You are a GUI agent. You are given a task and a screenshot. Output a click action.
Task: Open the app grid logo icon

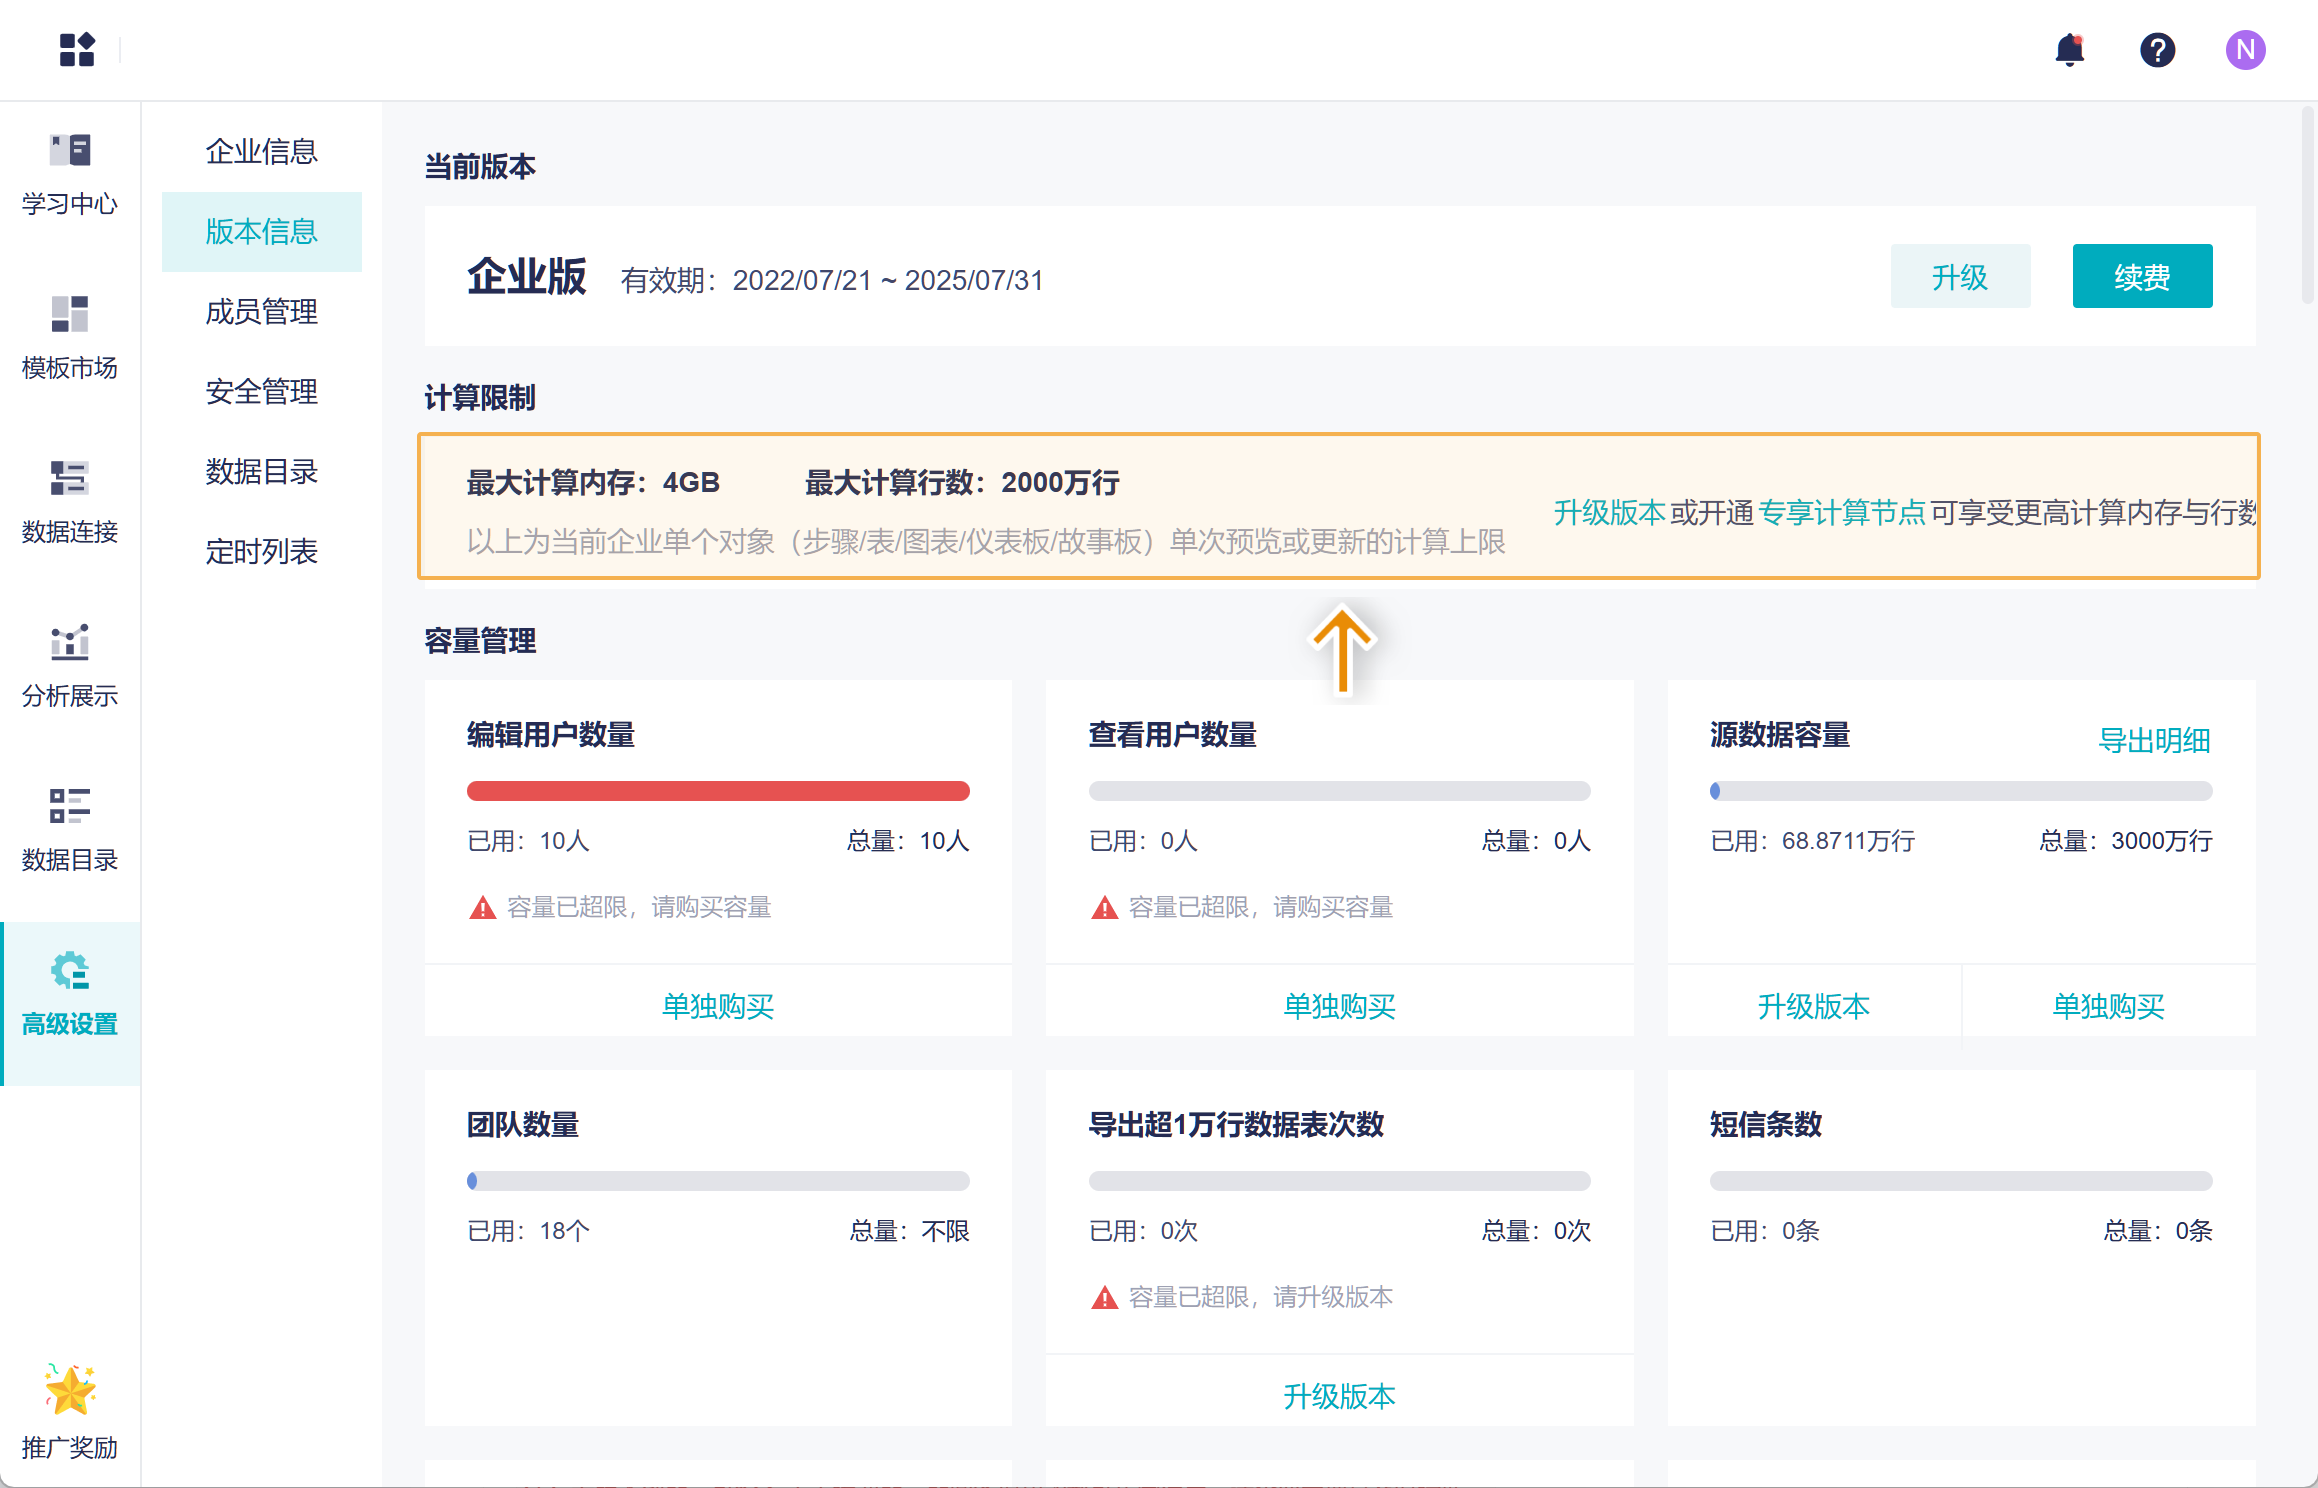coord(77,49)
